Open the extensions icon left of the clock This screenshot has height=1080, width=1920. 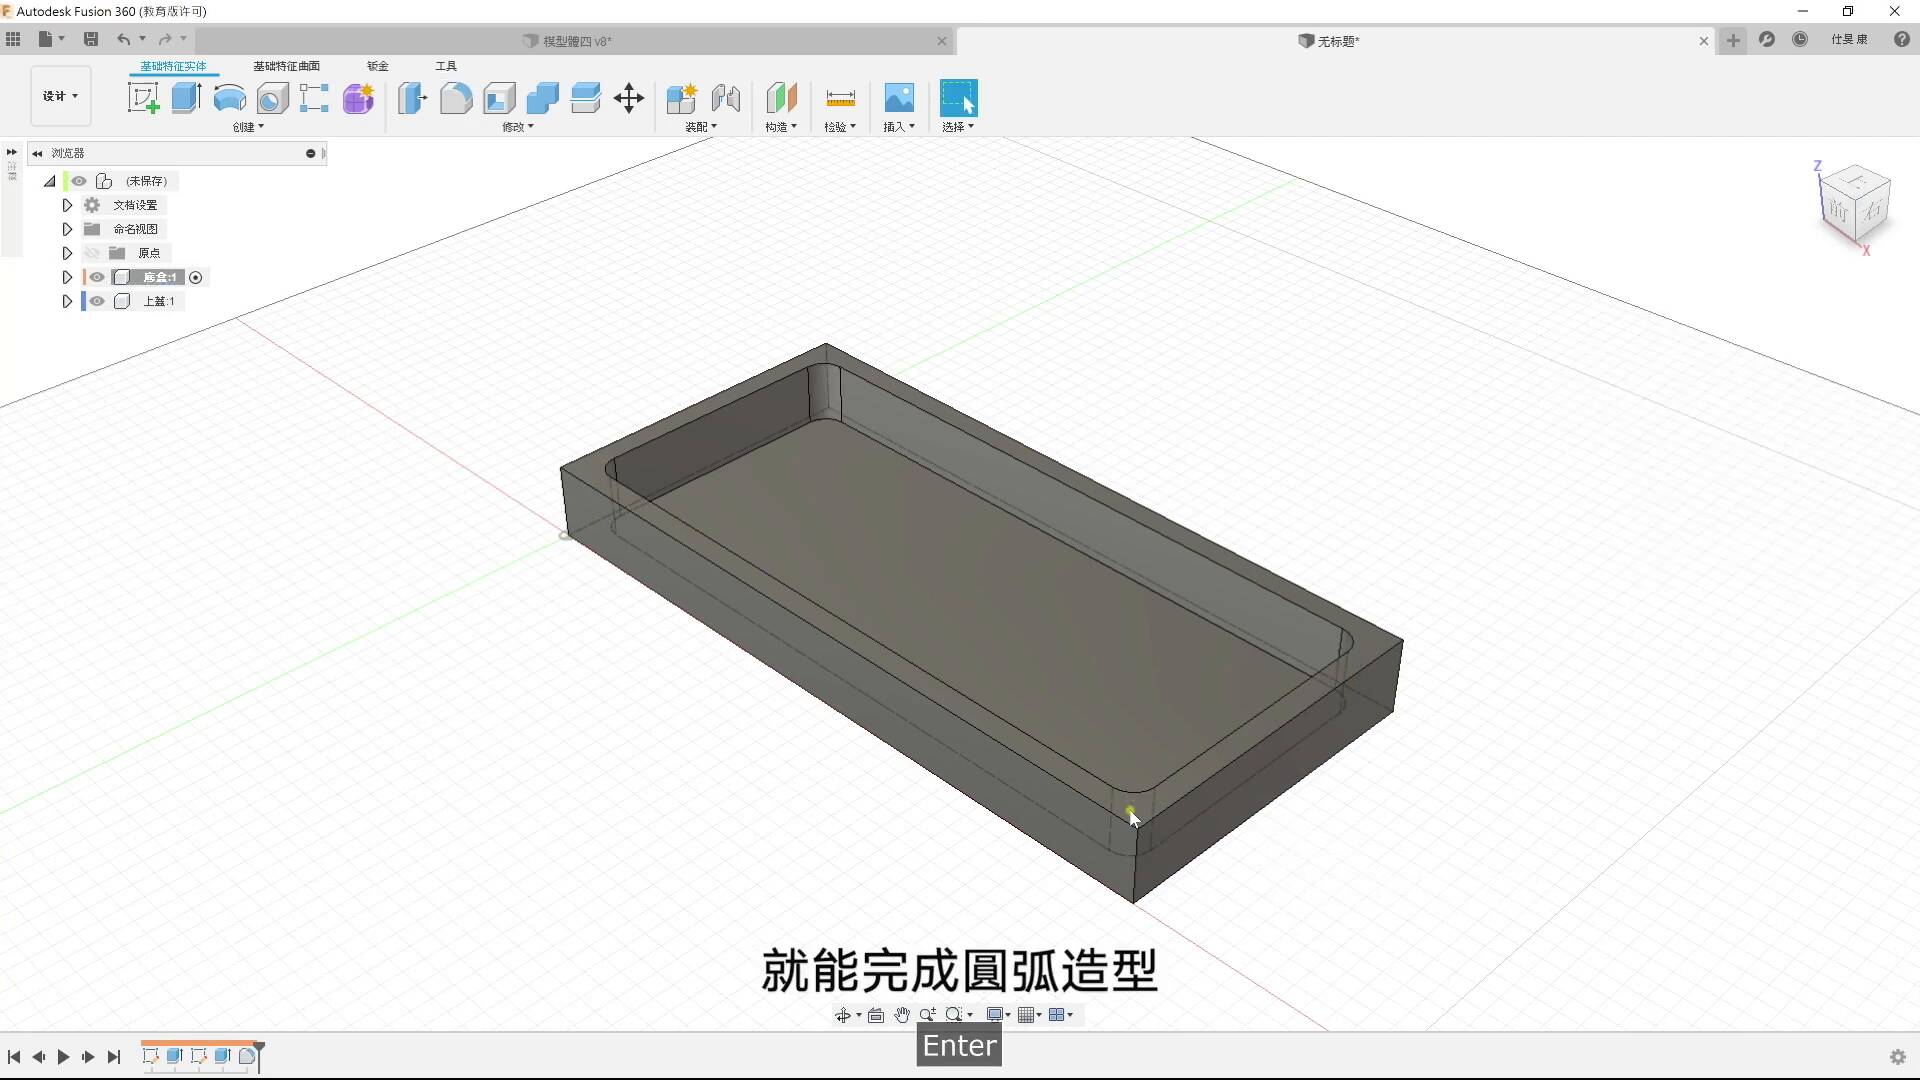[x=1767, y=40]
